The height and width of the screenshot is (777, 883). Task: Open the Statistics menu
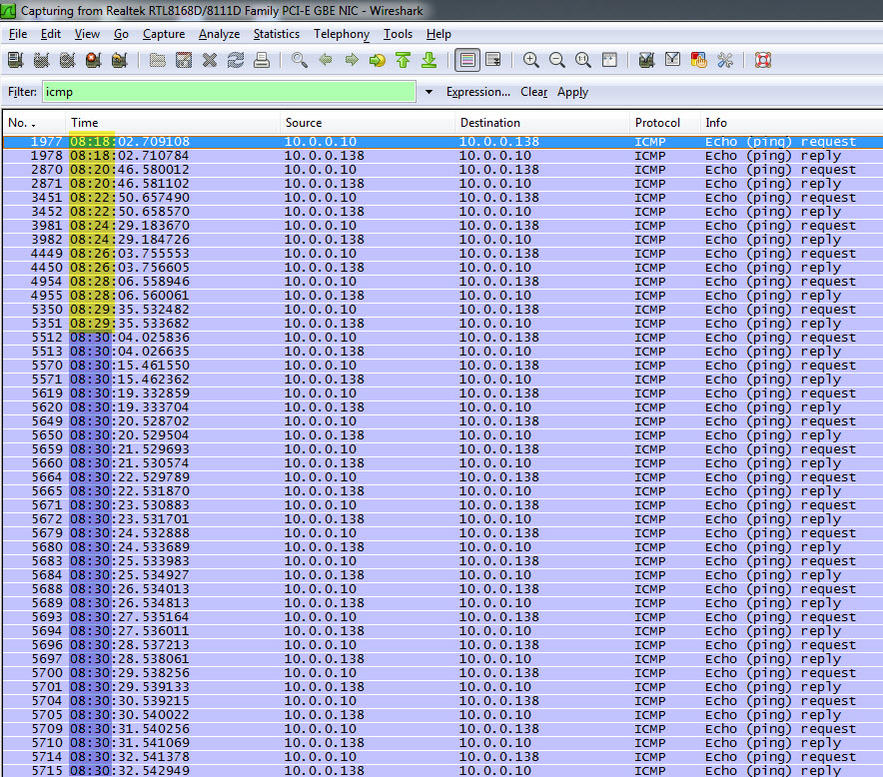(x=277, y=34)
